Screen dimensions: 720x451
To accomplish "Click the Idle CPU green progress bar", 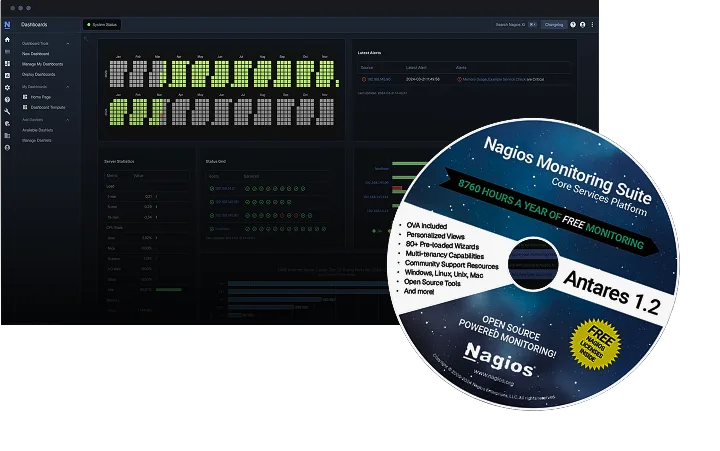I will coord(169,290).
